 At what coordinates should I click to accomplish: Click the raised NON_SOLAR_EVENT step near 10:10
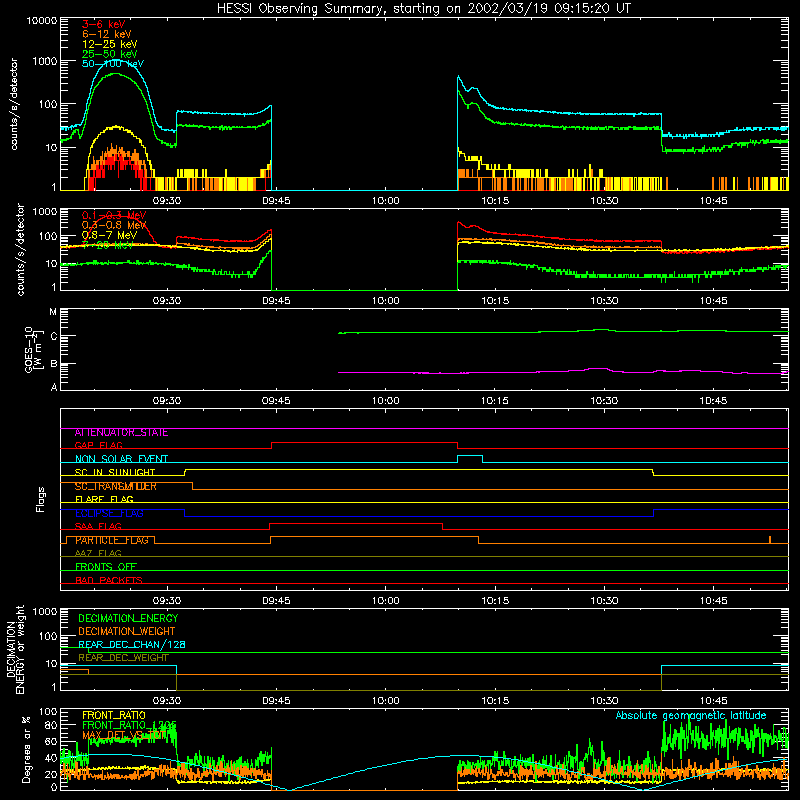[x=470, y=456]
